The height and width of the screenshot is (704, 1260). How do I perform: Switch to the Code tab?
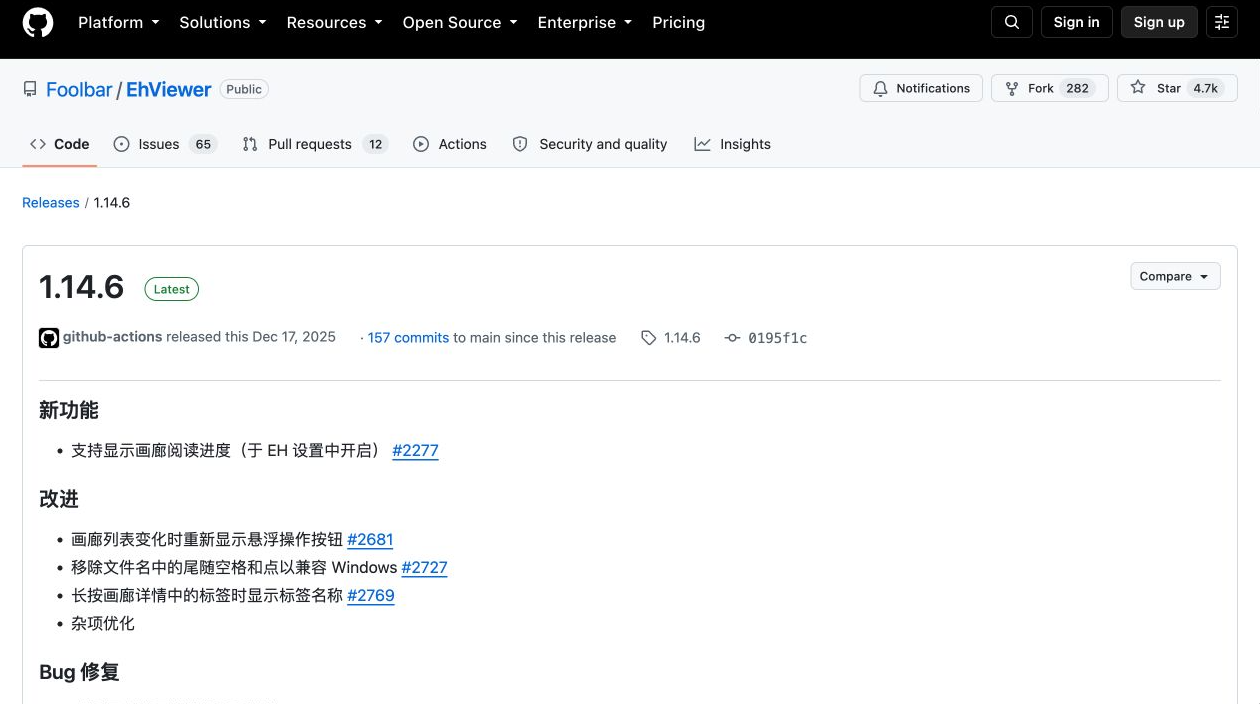coord(60,144)
